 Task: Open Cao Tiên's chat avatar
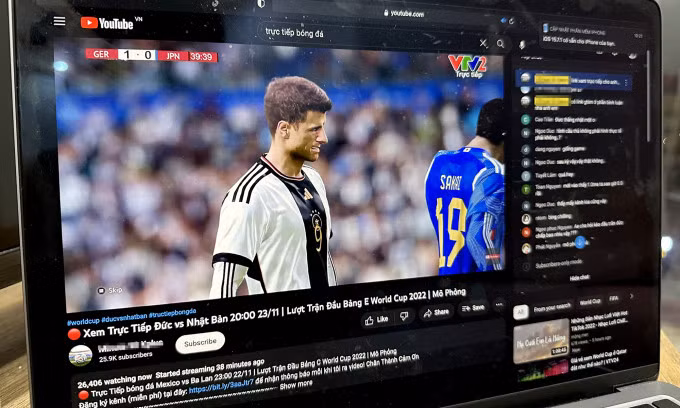[x=525, y=120]
